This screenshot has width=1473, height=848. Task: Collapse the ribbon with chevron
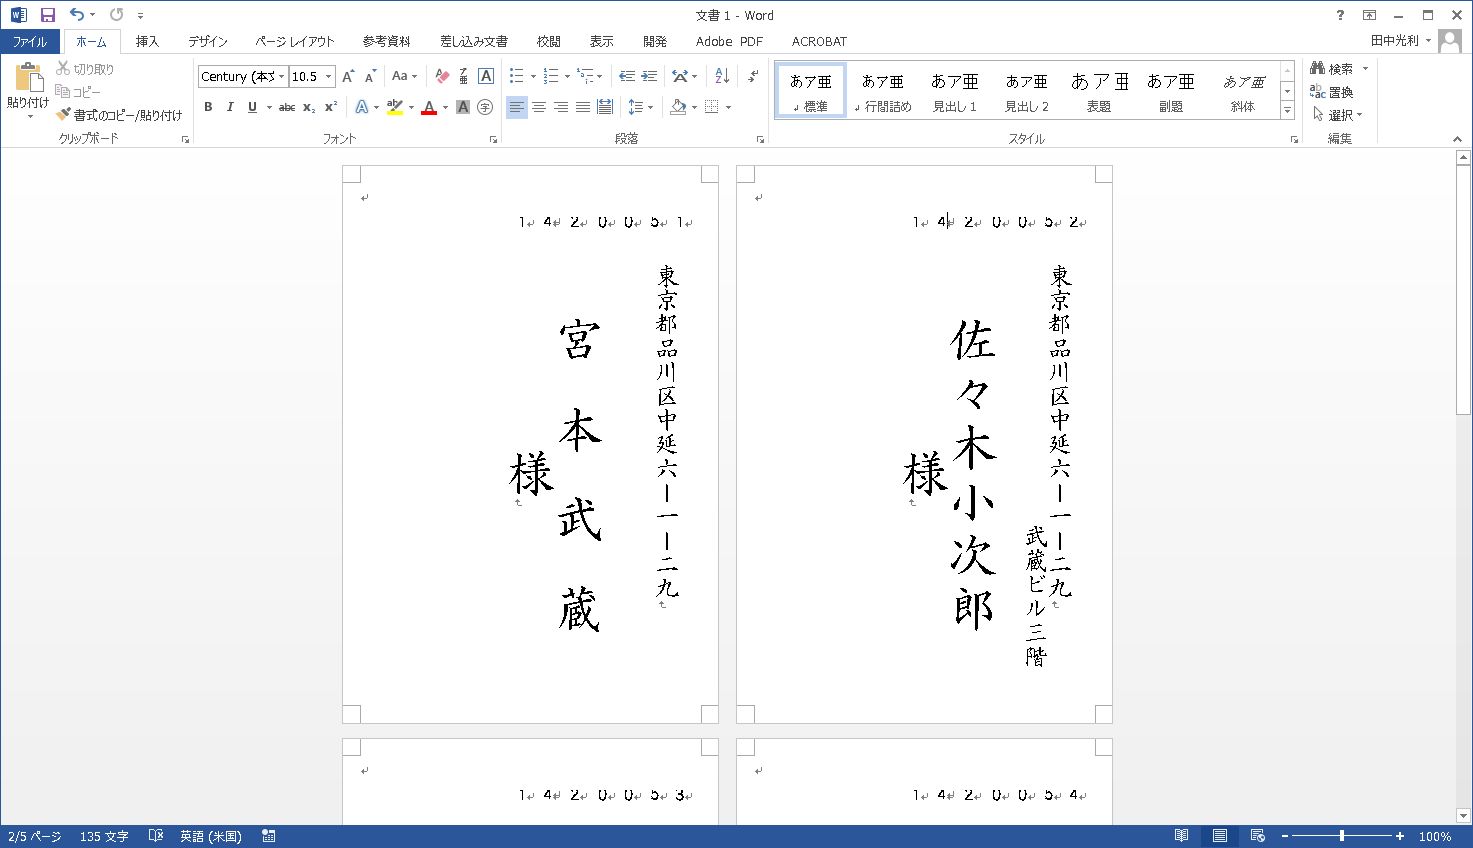point(1457,139)
